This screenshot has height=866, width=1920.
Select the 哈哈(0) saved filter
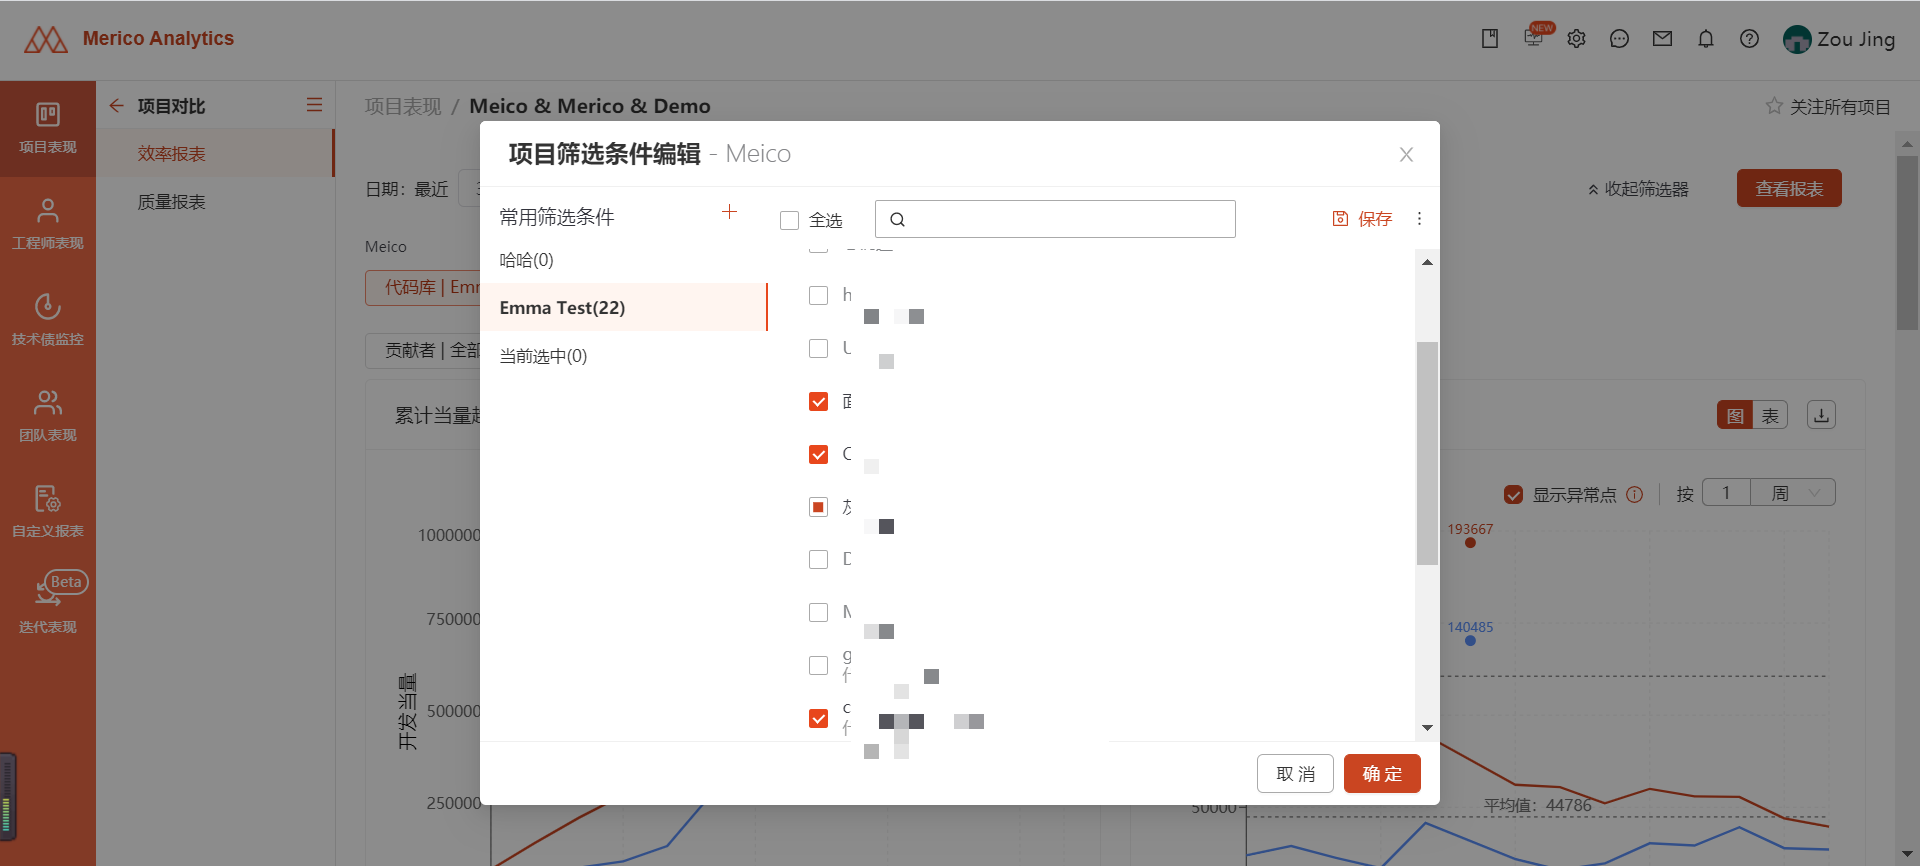(624, 260)
